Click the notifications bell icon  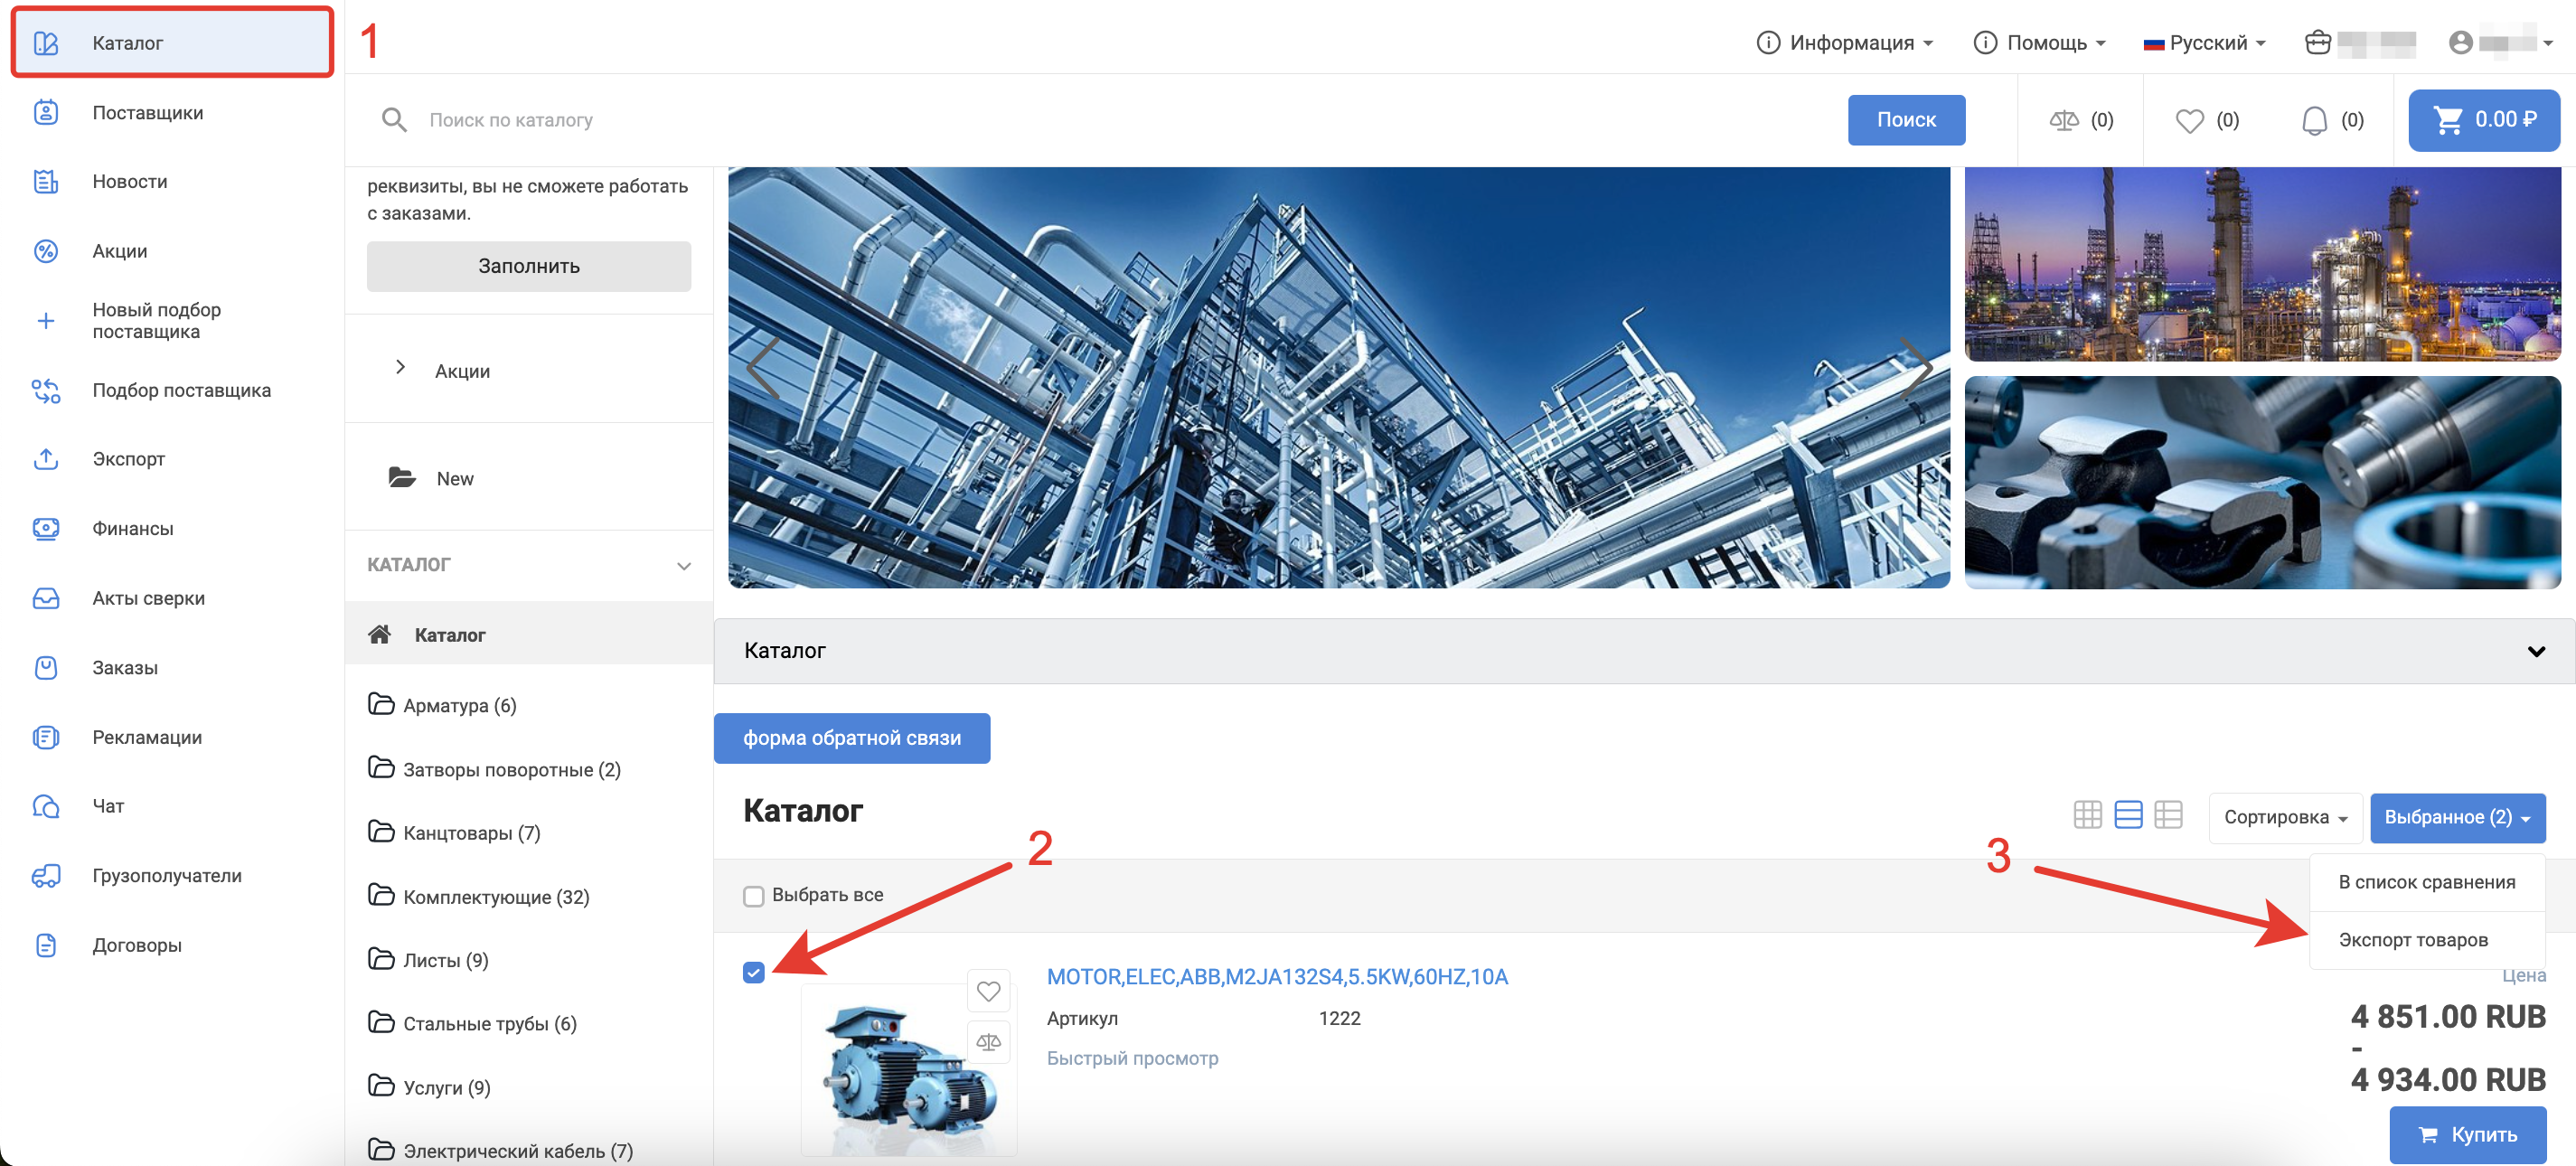point(2314,120)
